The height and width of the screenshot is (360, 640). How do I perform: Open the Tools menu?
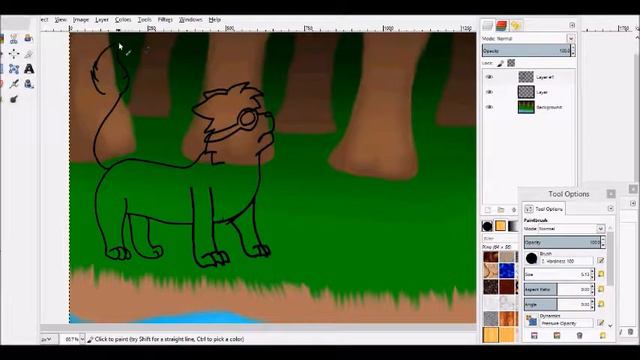tap(144, 20)
